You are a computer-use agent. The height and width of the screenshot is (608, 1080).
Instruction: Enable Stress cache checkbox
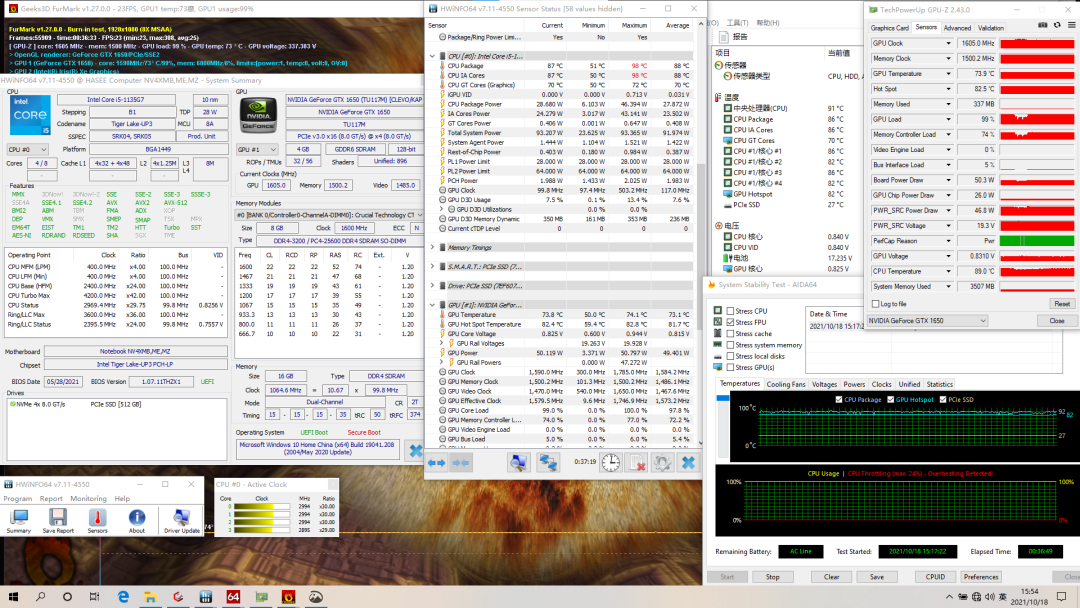coord(730,334)
